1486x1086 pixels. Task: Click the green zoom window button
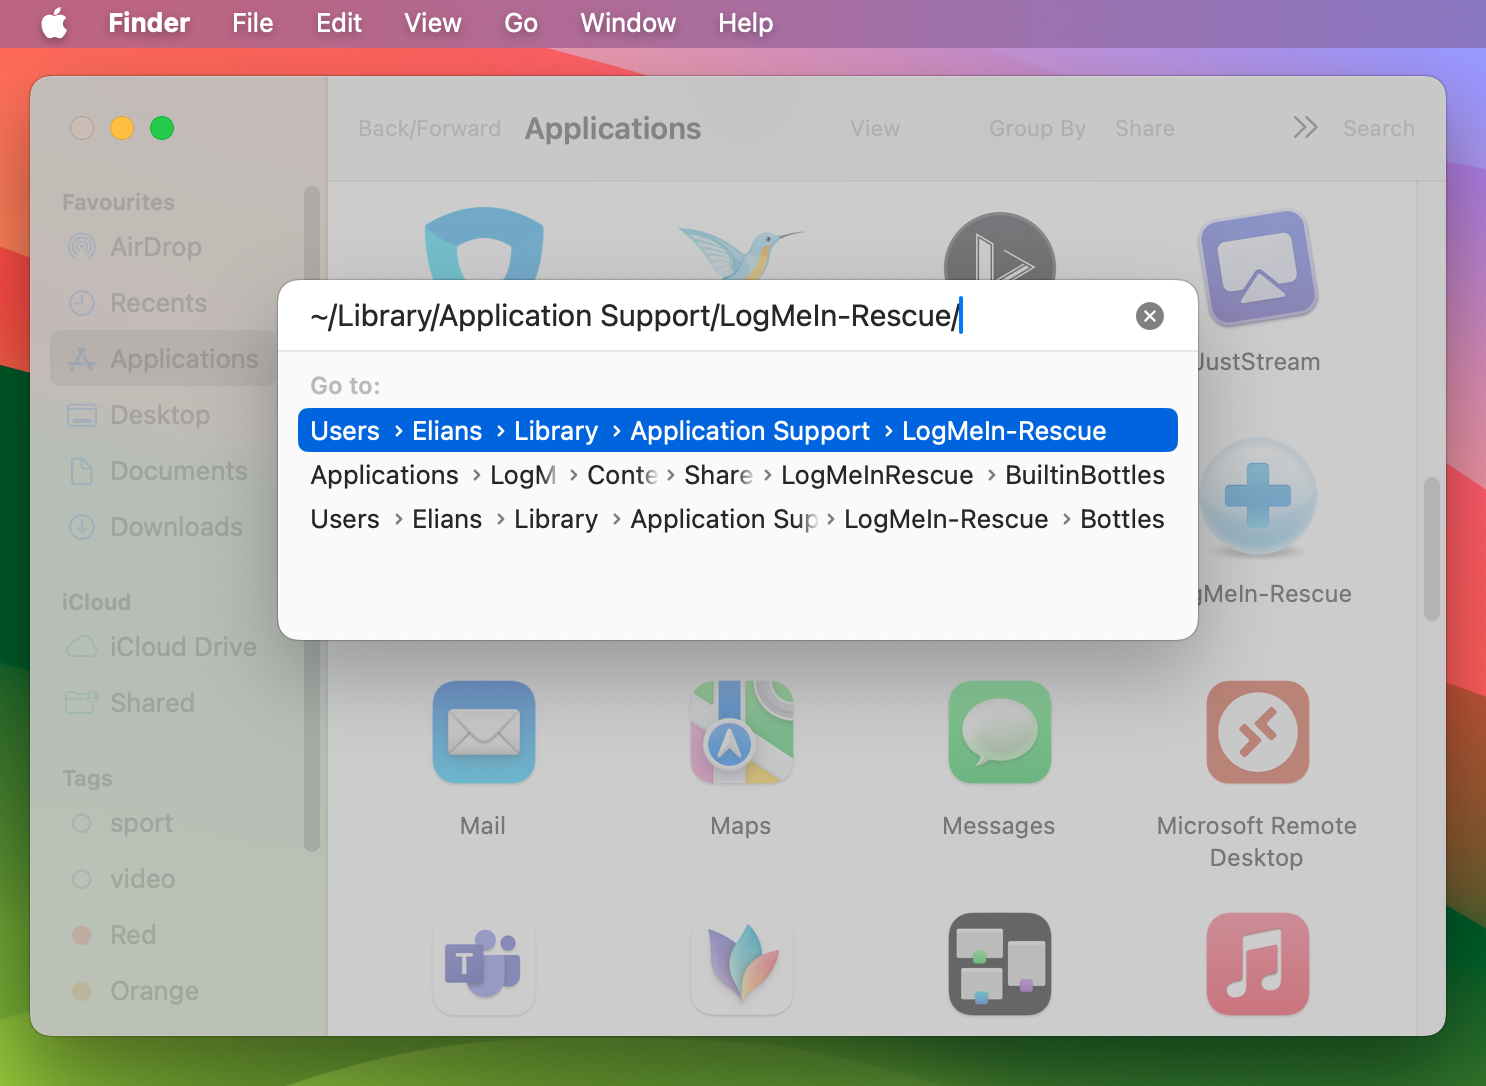pos(162,128)
